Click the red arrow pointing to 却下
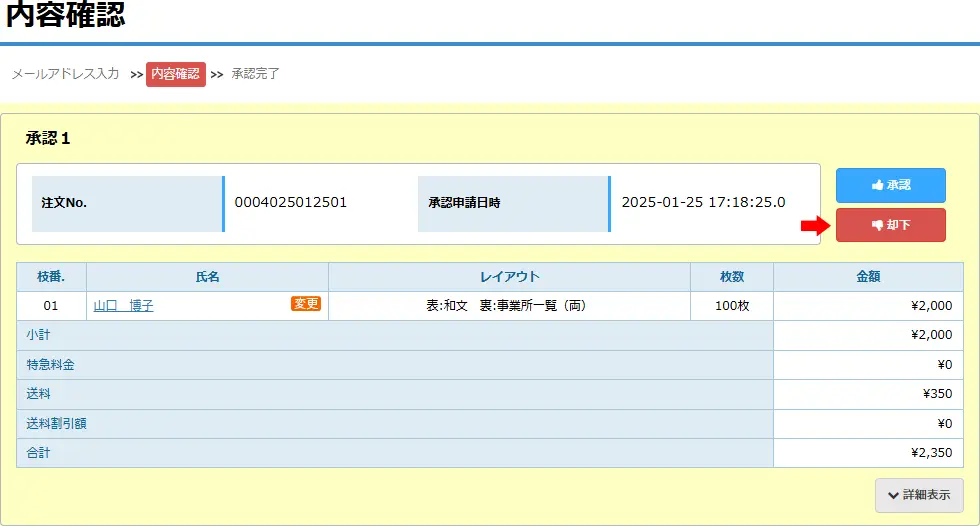The height and width of the screenshot is (526, 980). pyautogui.click(x=816, y=225)
